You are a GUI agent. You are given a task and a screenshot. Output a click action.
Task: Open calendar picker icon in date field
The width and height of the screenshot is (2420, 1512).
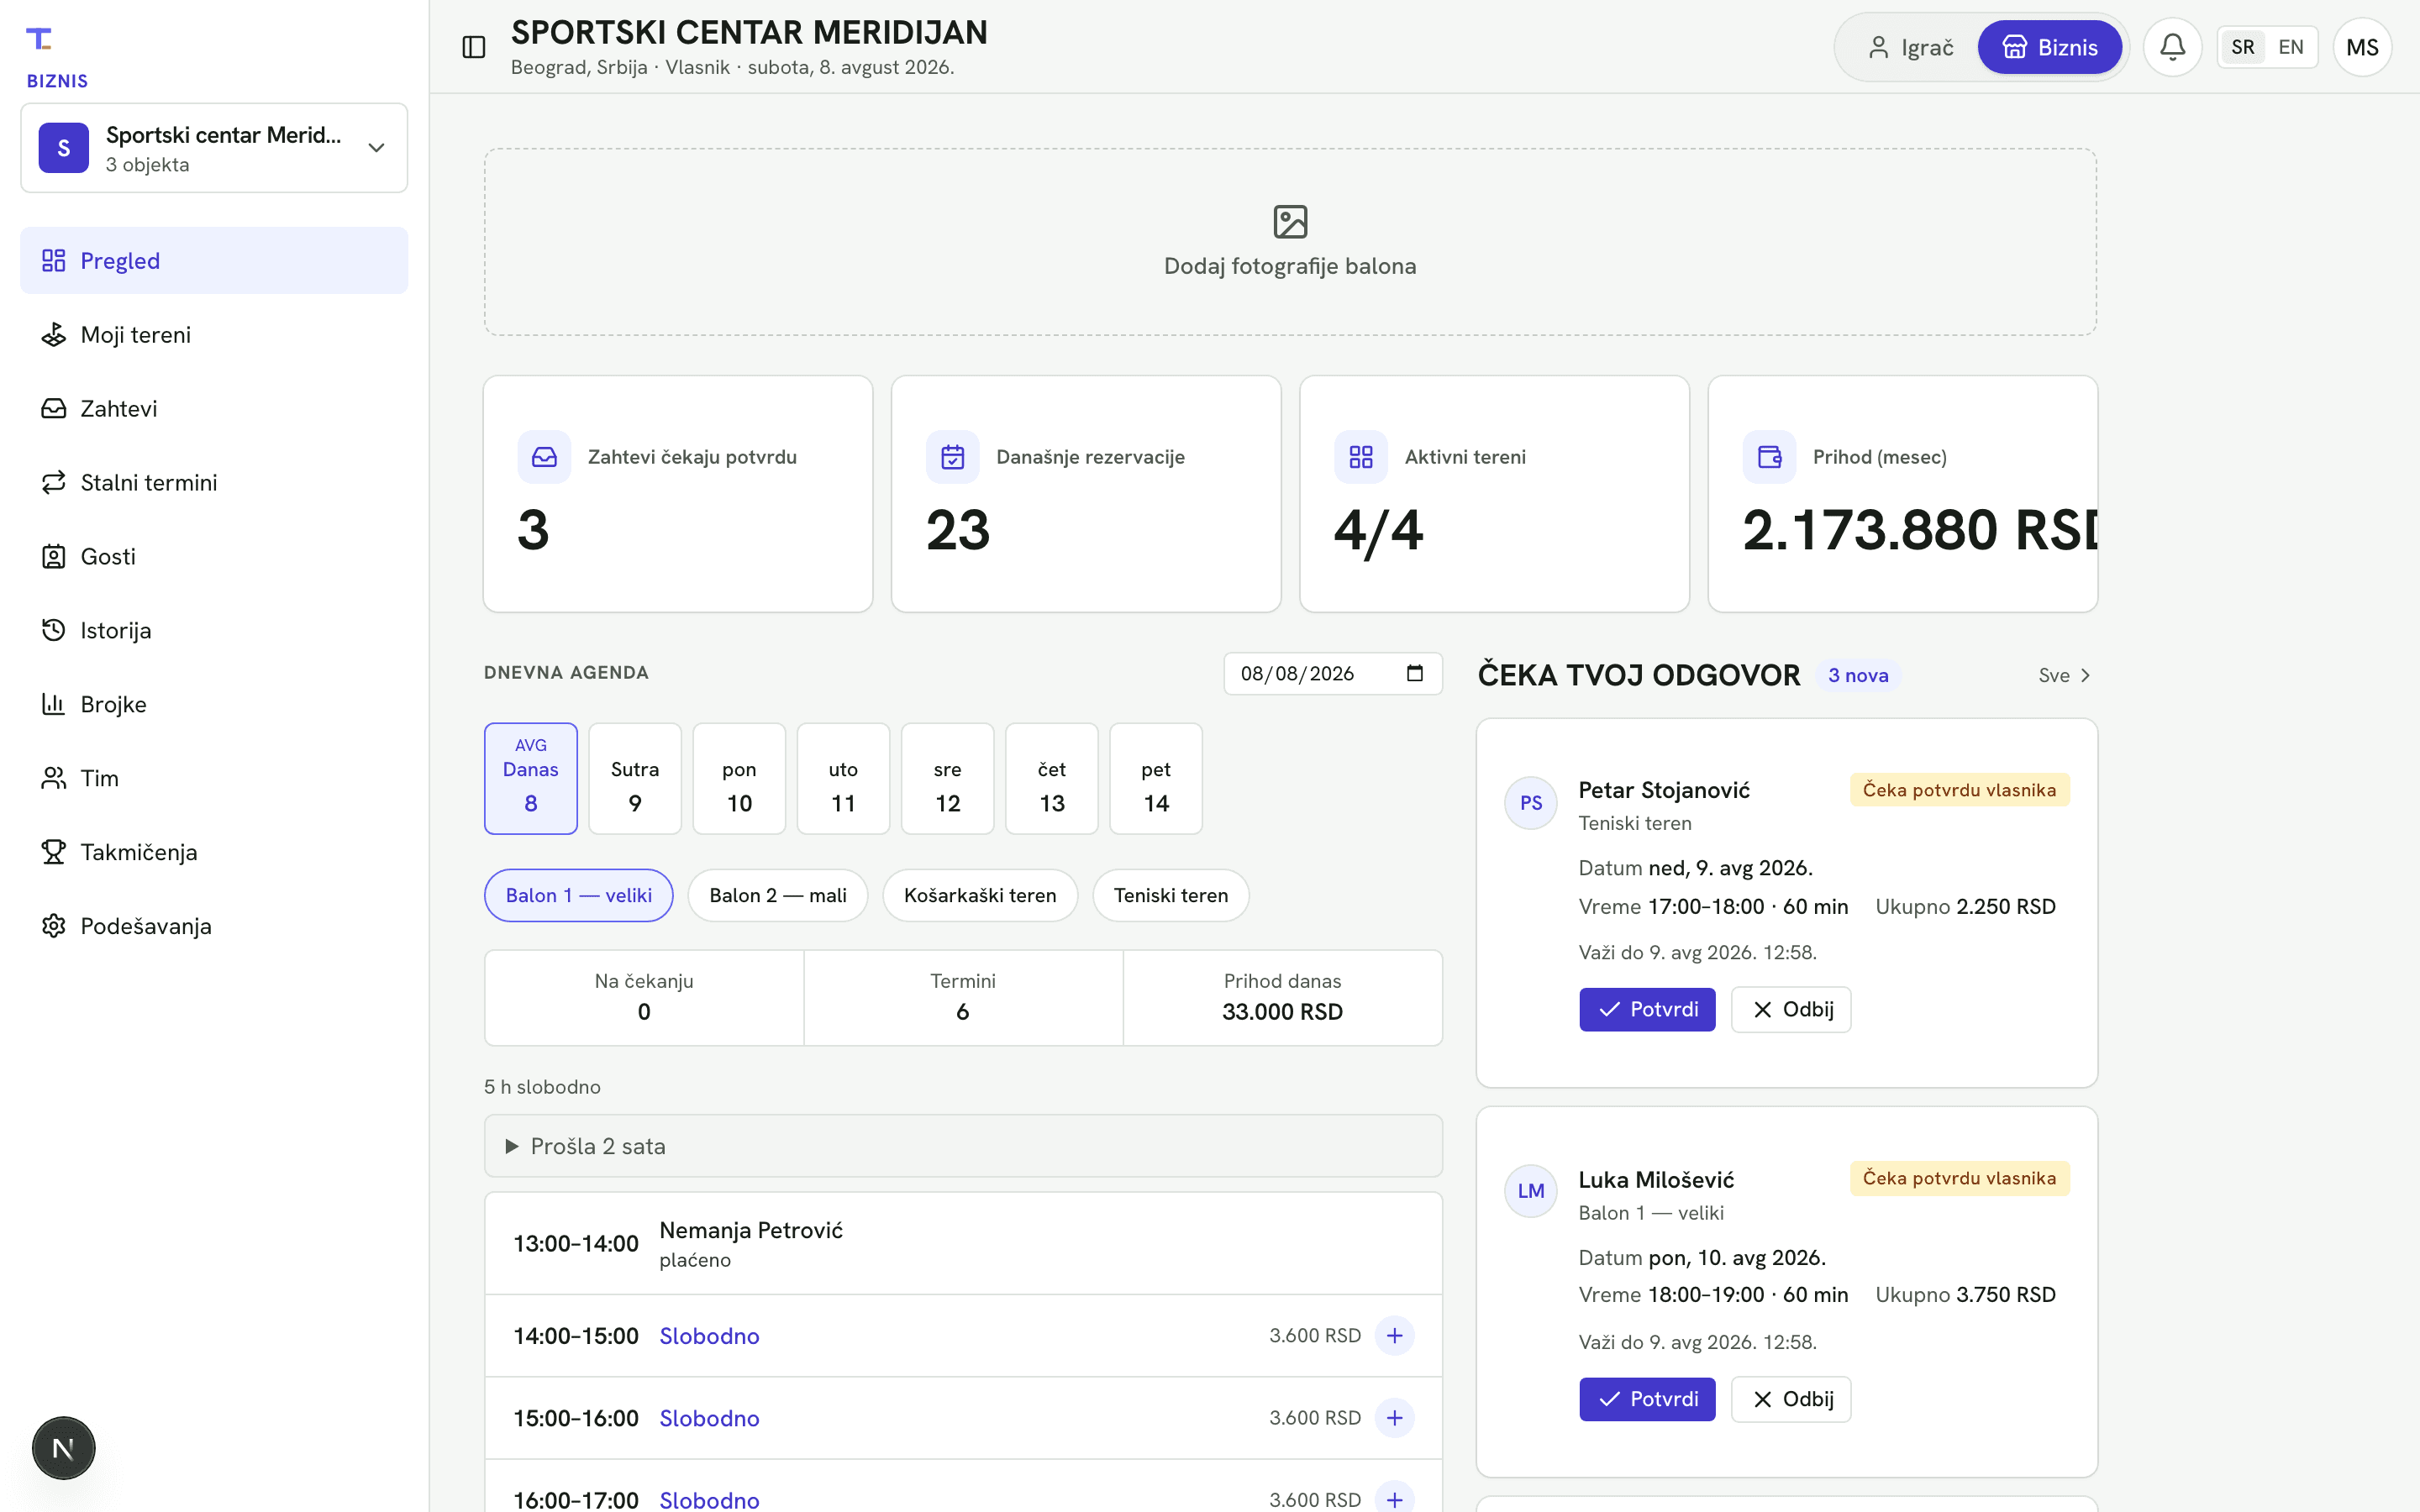click(1414, 673)
